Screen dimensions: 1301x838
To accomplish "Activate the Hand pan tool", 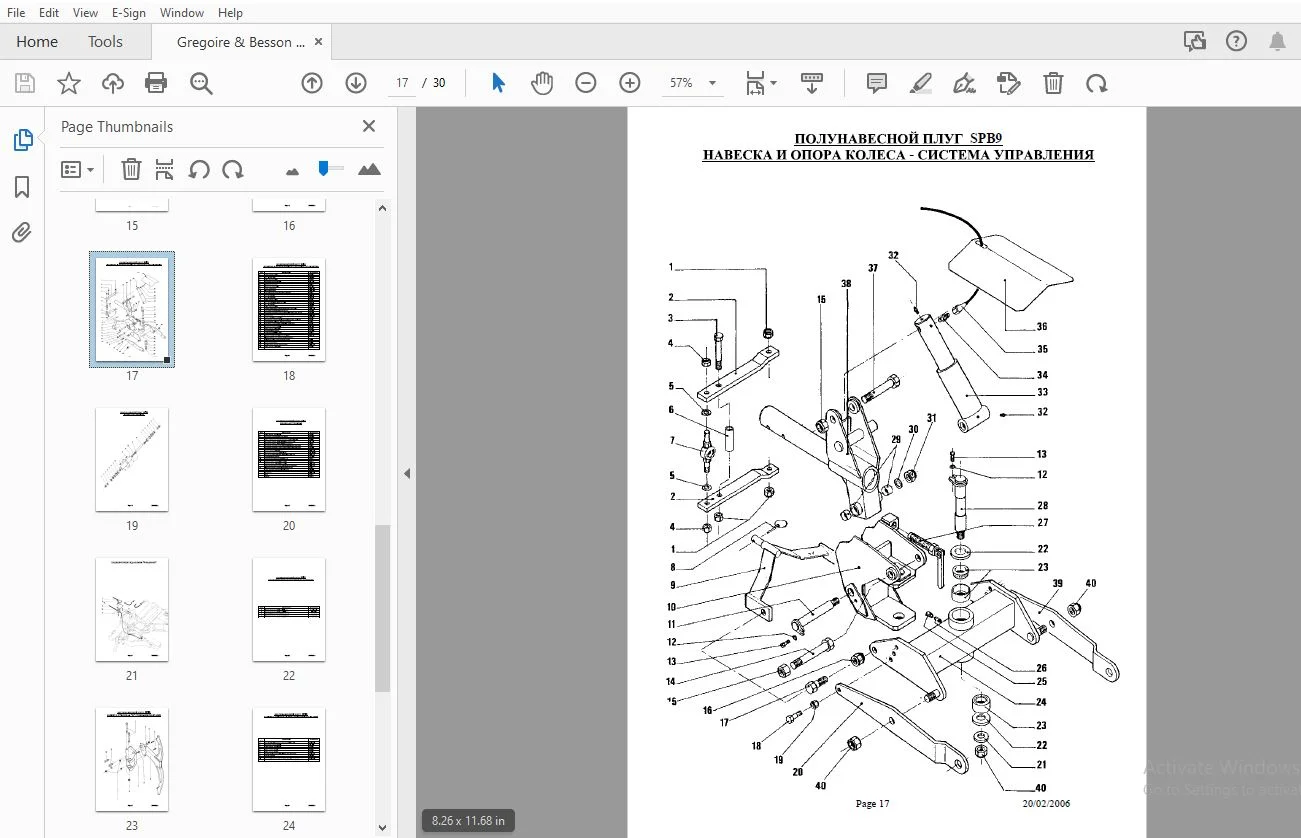I will pyautogui.click(x=542, y=83).
